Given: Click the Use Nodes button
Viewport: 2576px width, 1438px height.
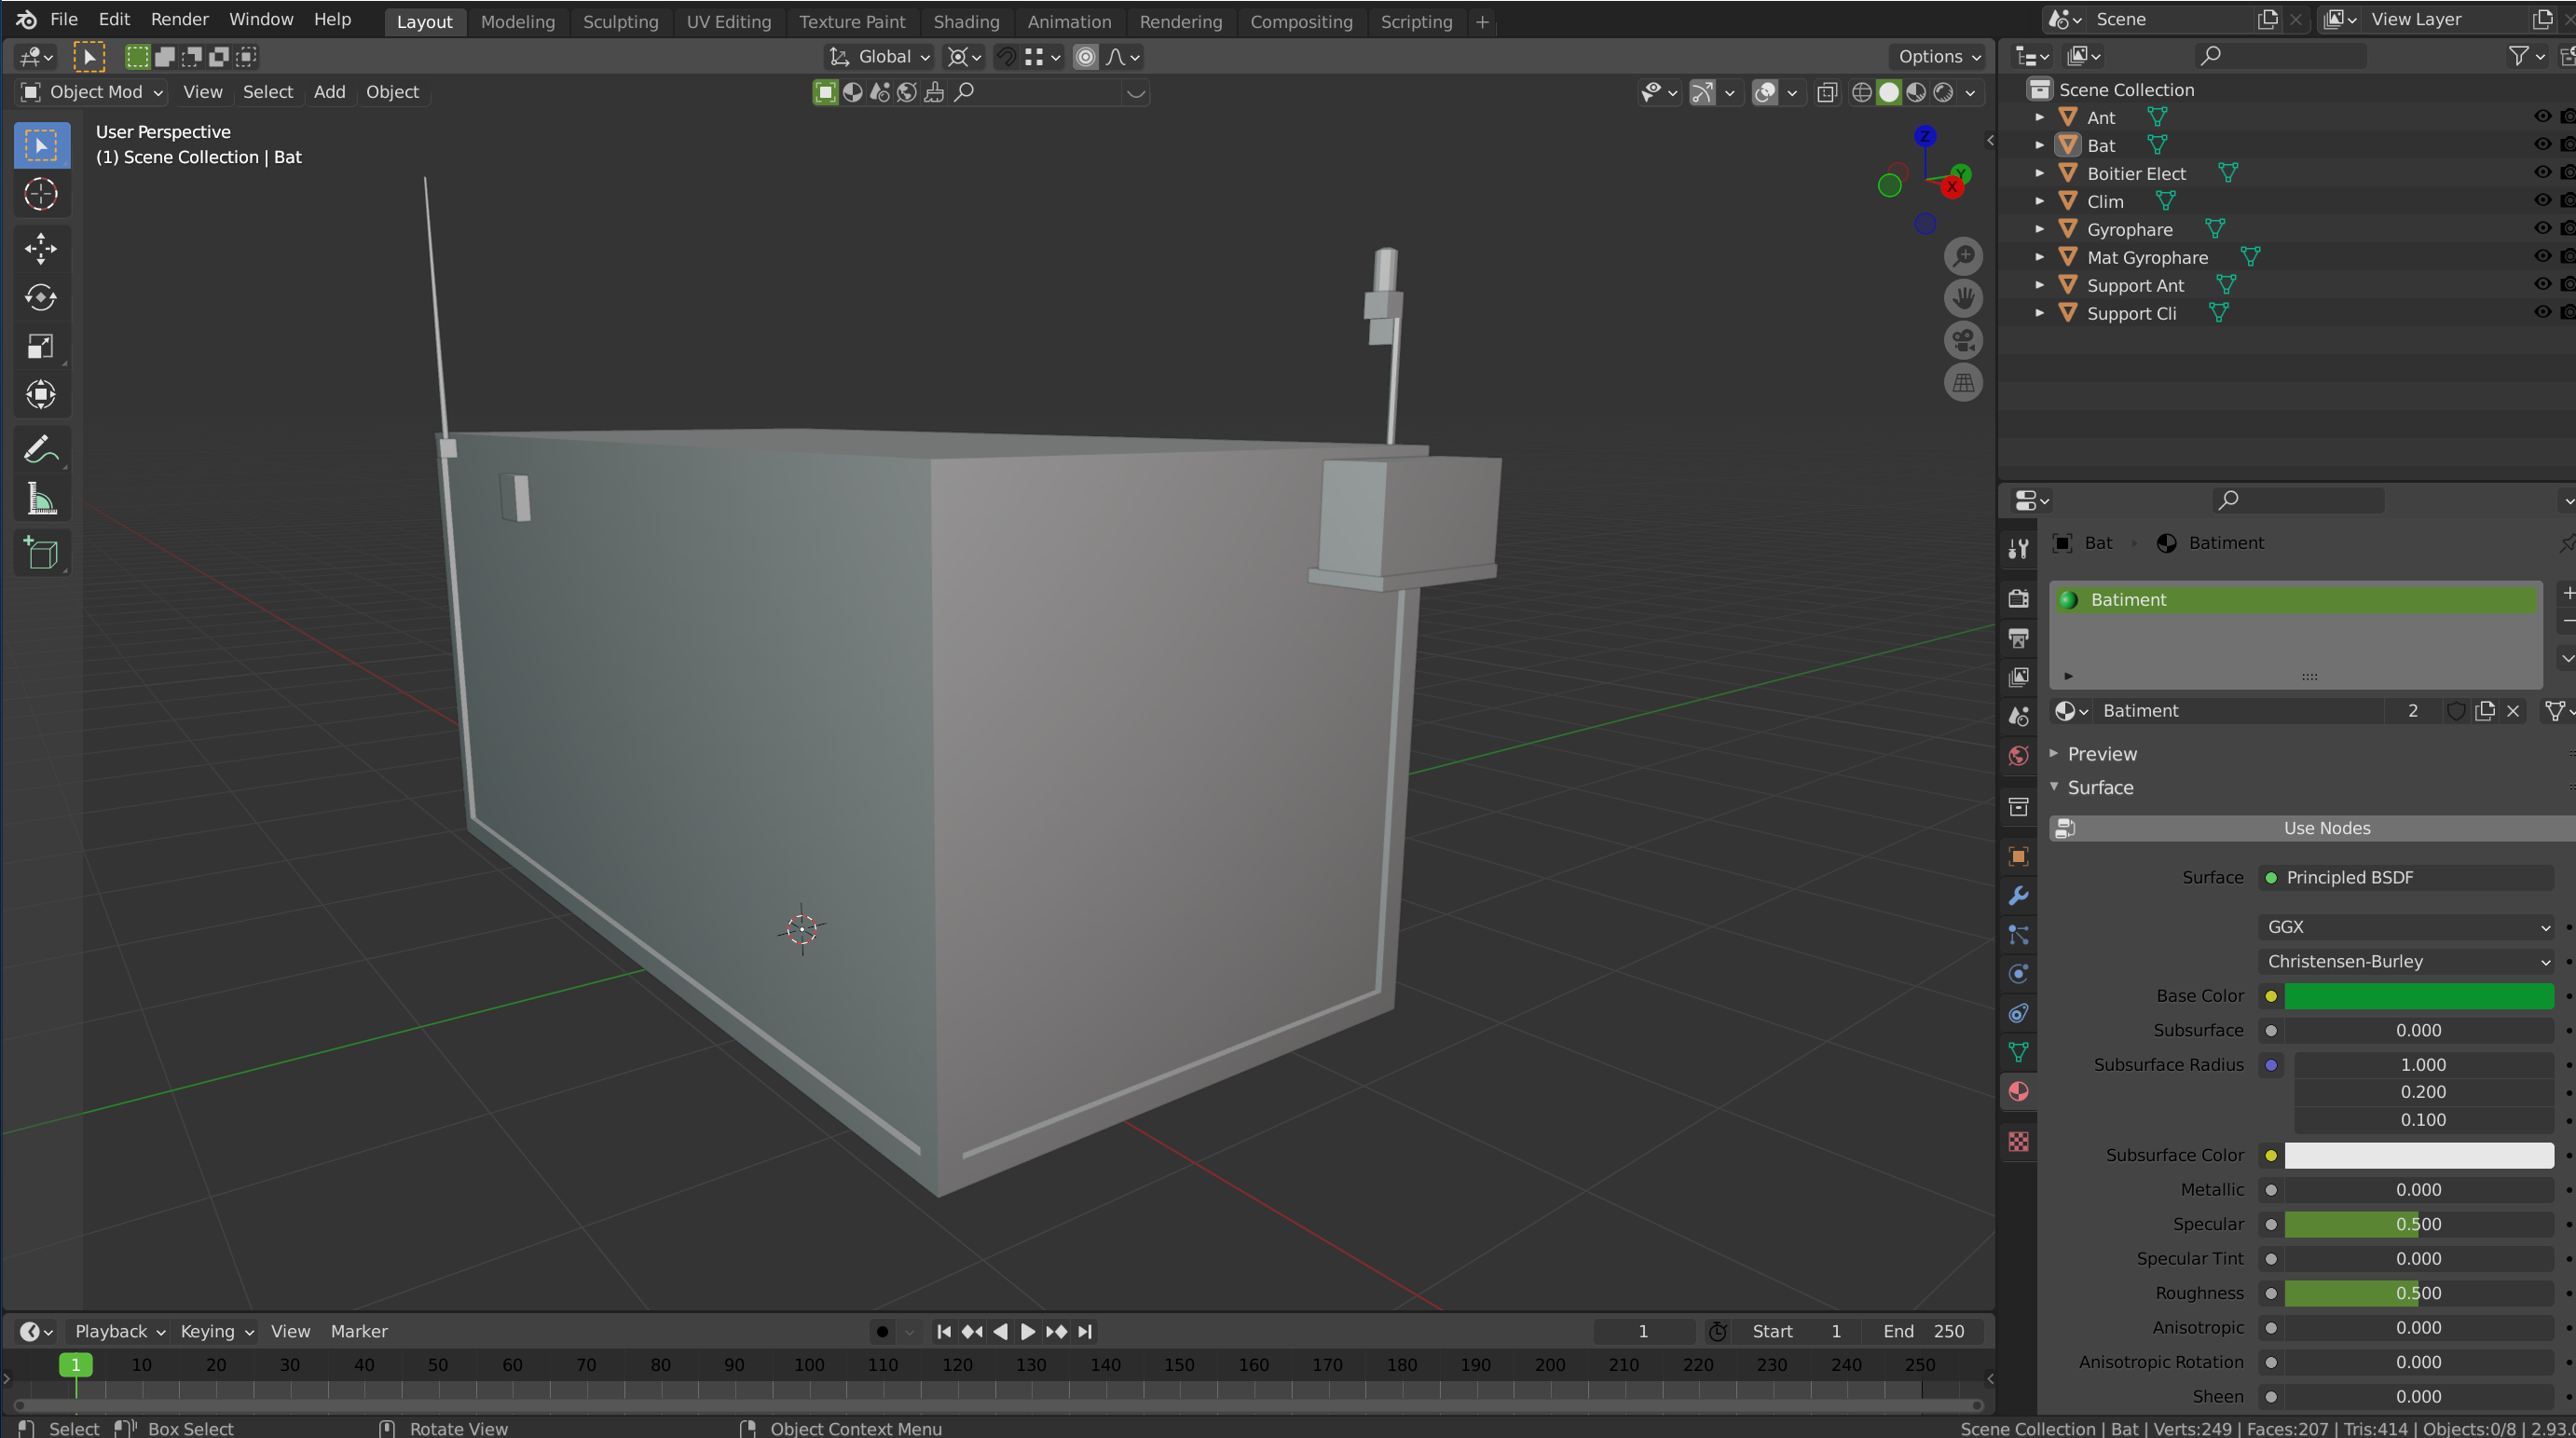Looking at the screenshot, I should coord(2325,828).
